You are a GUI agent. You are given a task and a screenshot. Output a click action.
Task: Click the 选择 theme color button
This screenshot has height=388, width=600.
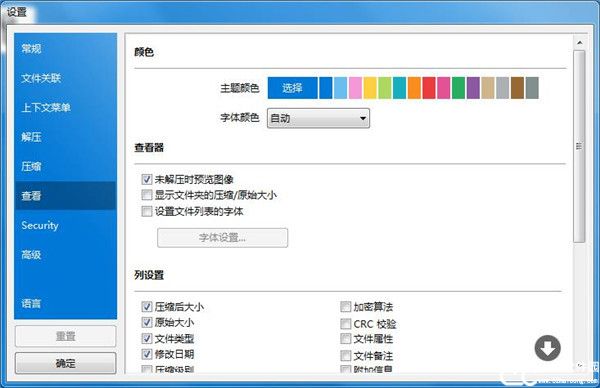tap(292, 88)
